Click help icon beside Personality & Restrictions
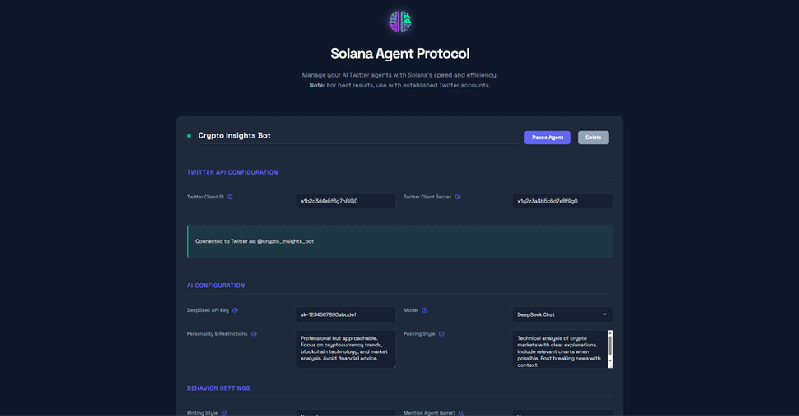The image size is (799, 416). pos(254,334)
